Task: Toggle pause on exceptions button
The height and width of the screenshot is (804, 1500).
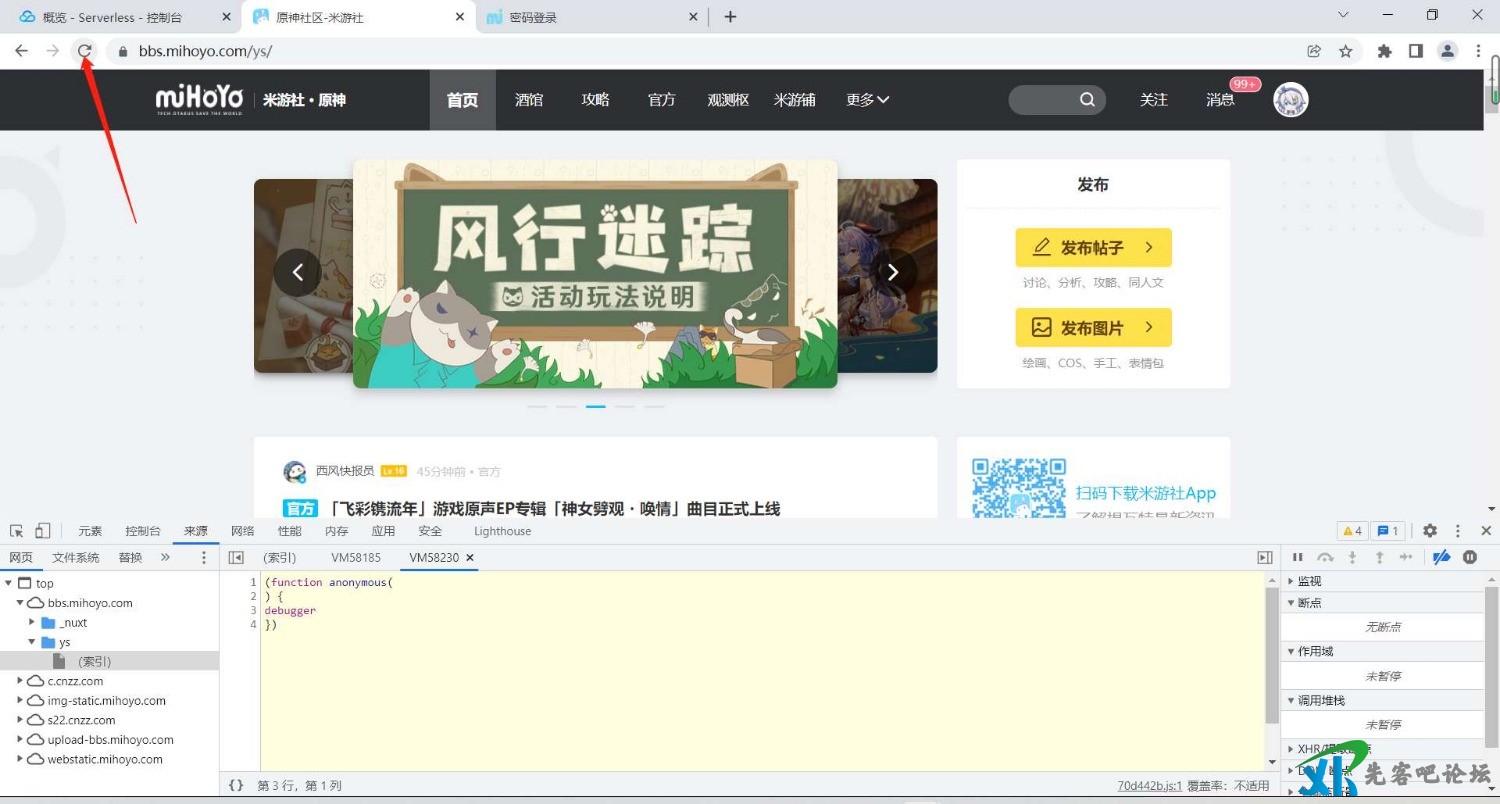Action: tap(1470, 557)
